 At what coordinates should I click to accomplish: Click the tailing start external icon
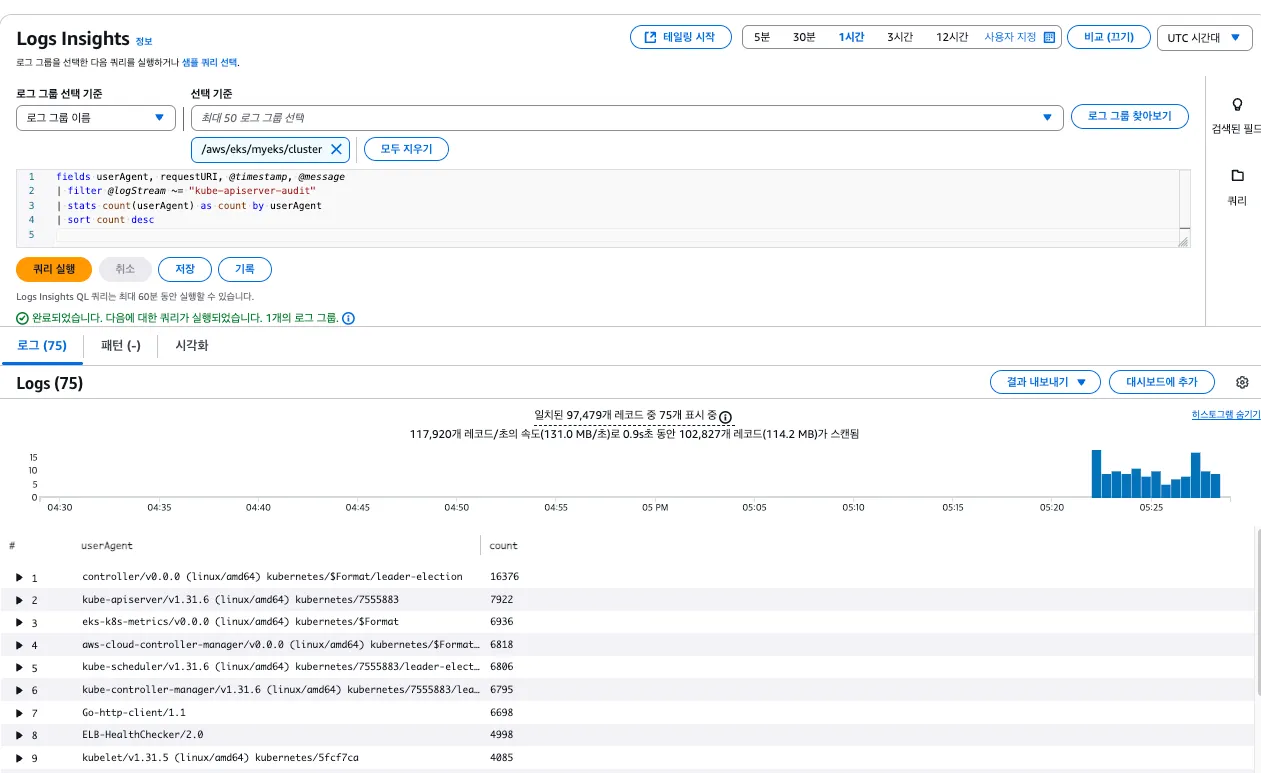pos(651,37)
